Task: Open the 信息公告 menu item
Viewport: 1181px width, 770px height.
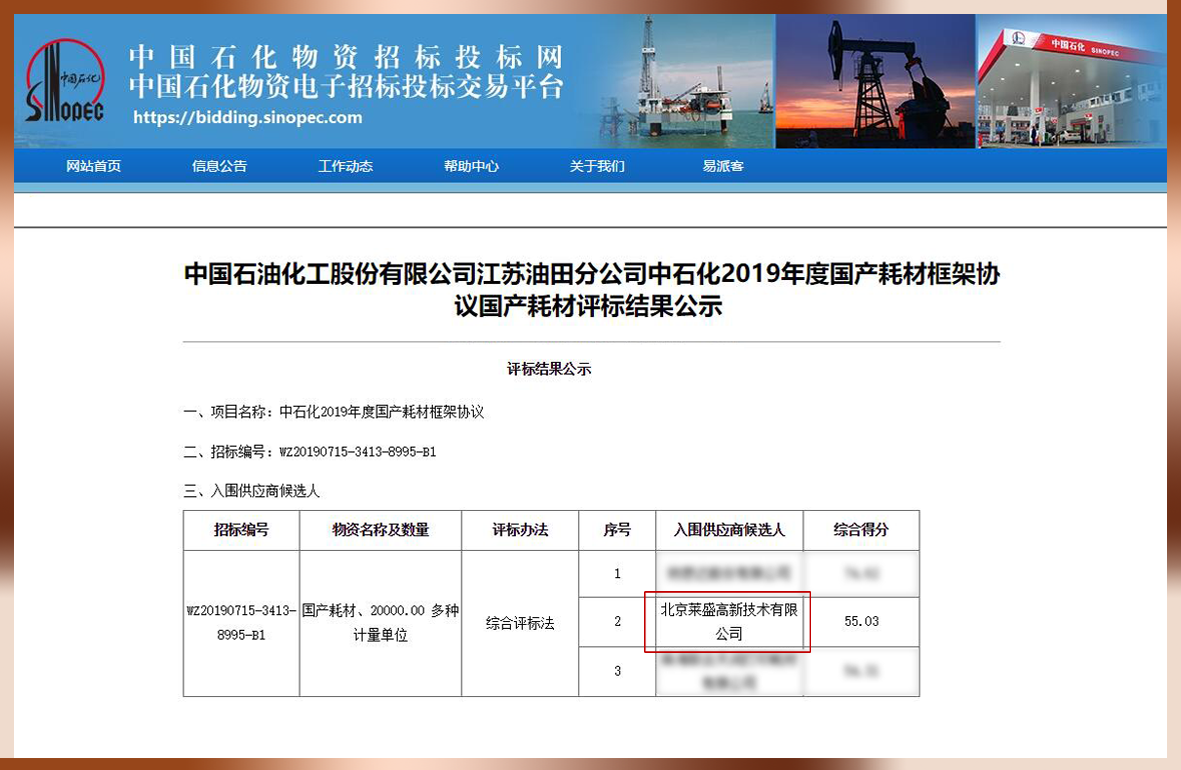Action: click(219, 166)
